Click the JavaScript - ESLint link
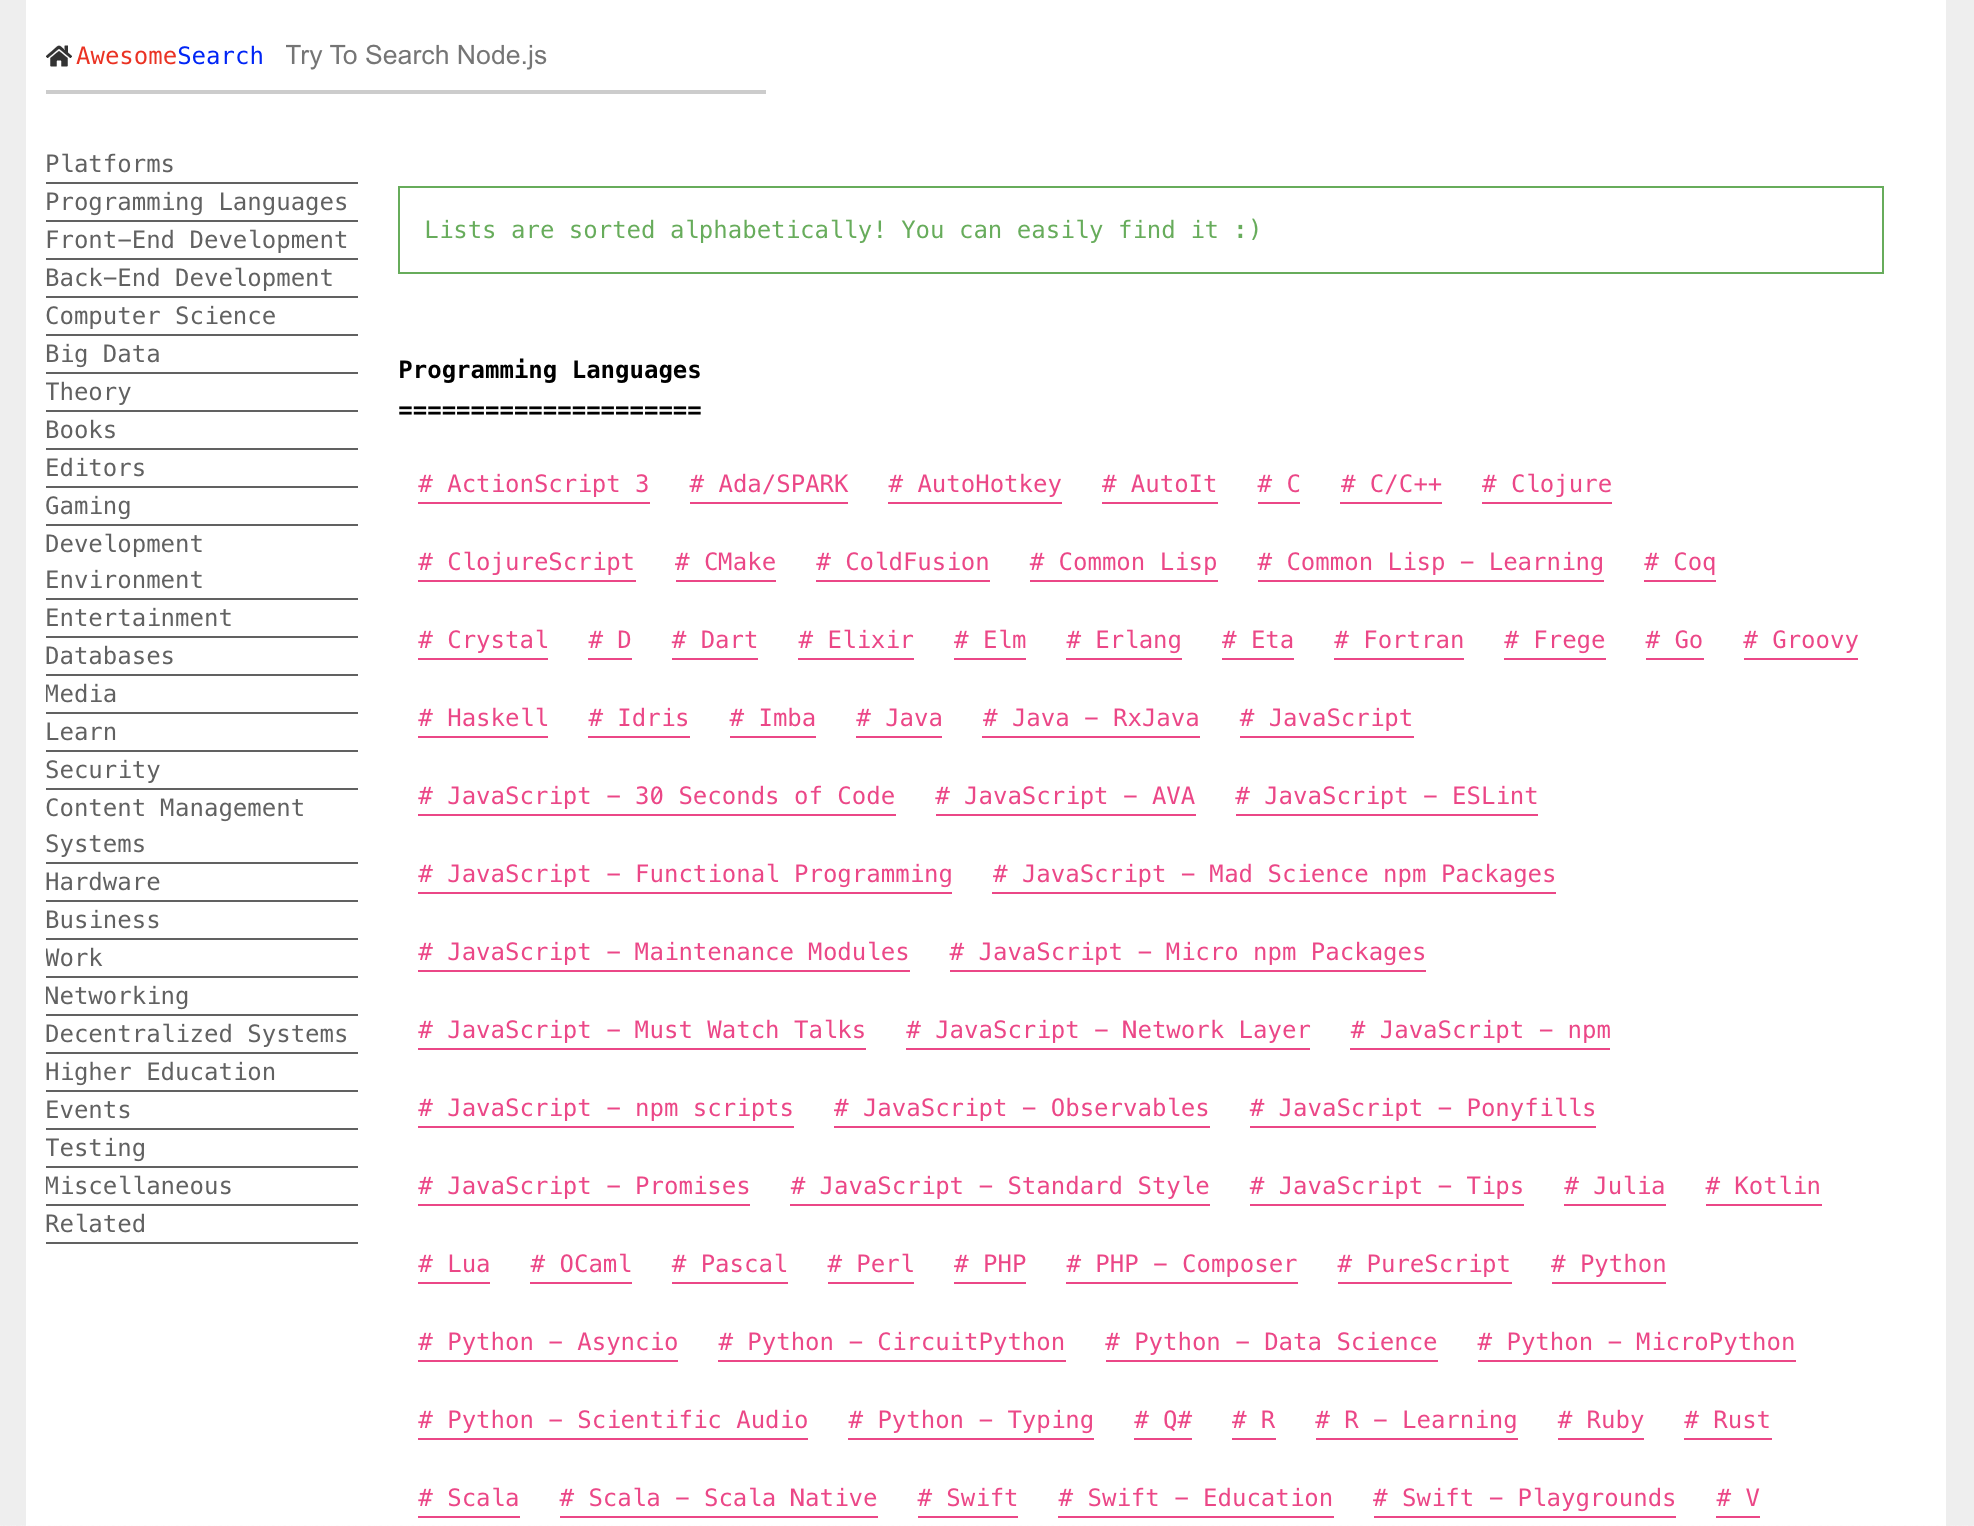This screenshot has width=1974, height=1526. click(x=1385, y=795)
